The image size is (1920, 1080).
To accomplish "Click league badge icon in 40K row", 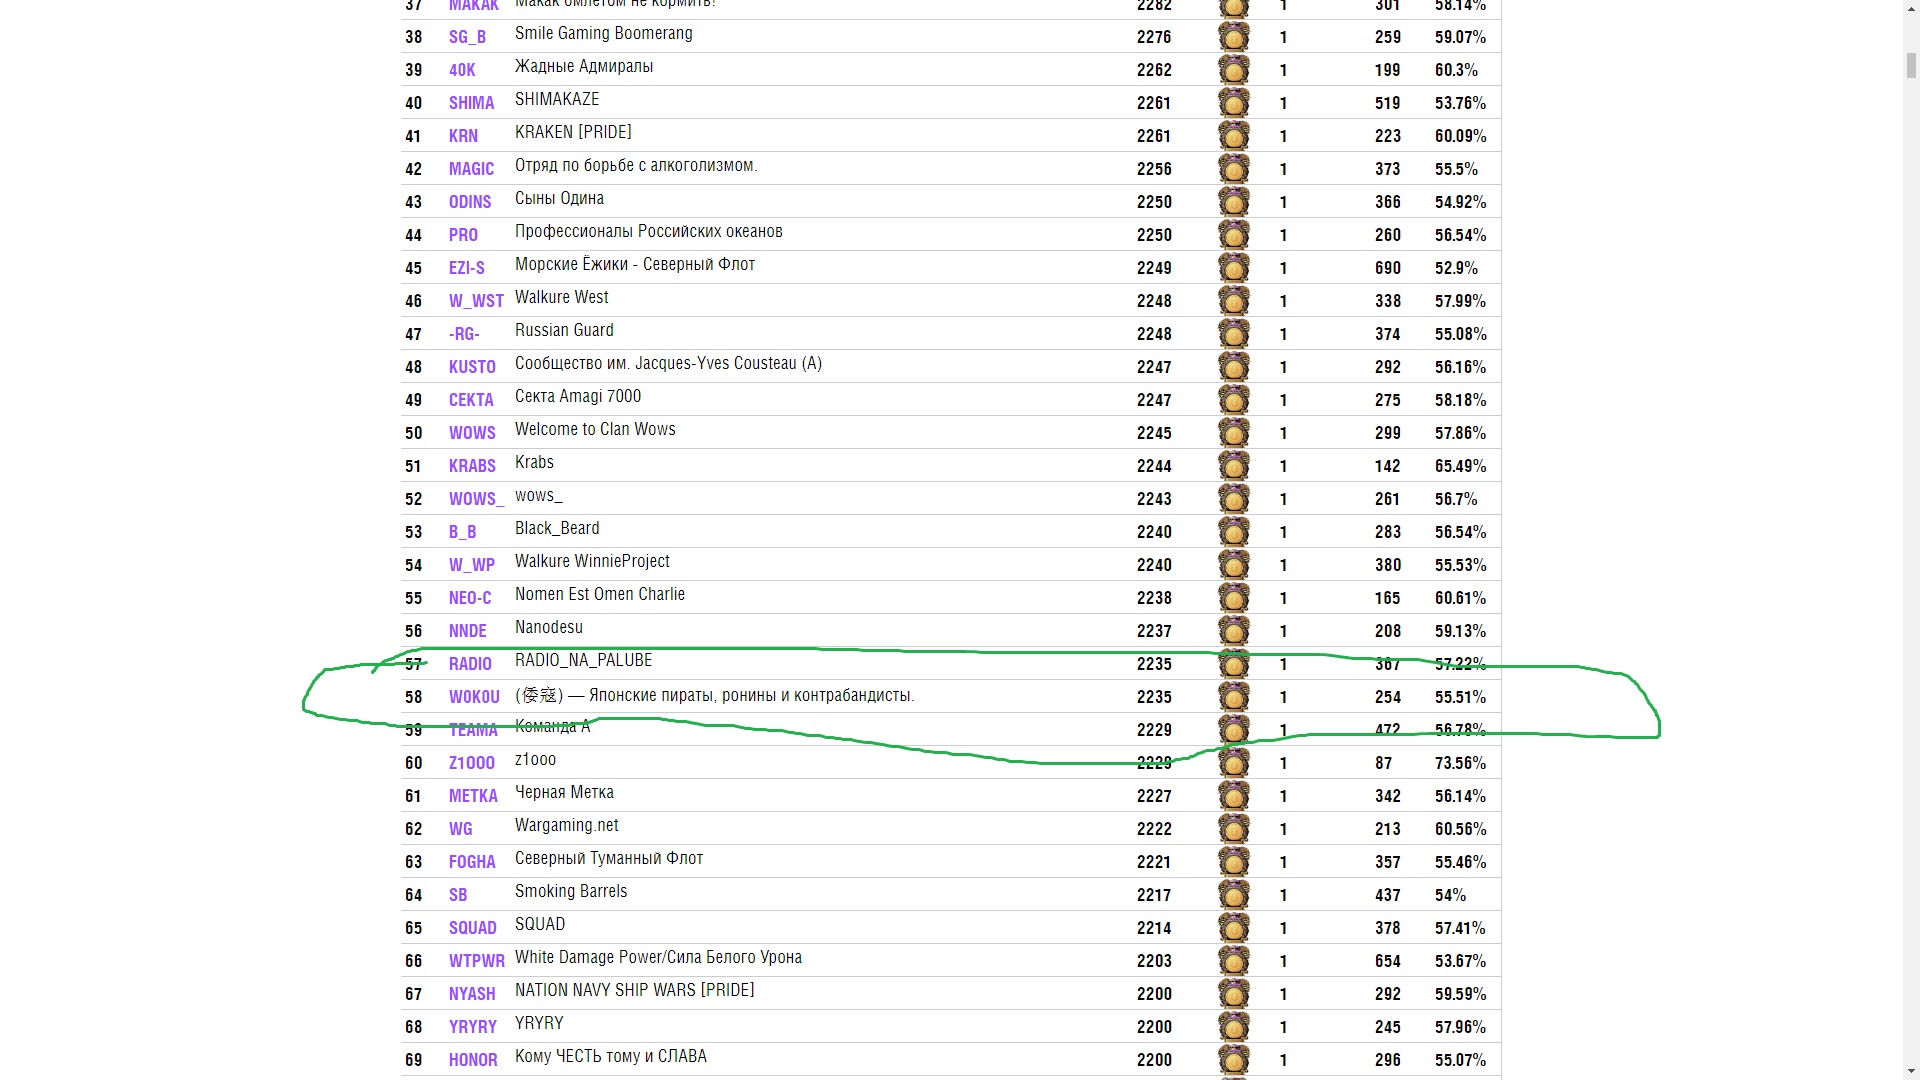I will 1234,70.
